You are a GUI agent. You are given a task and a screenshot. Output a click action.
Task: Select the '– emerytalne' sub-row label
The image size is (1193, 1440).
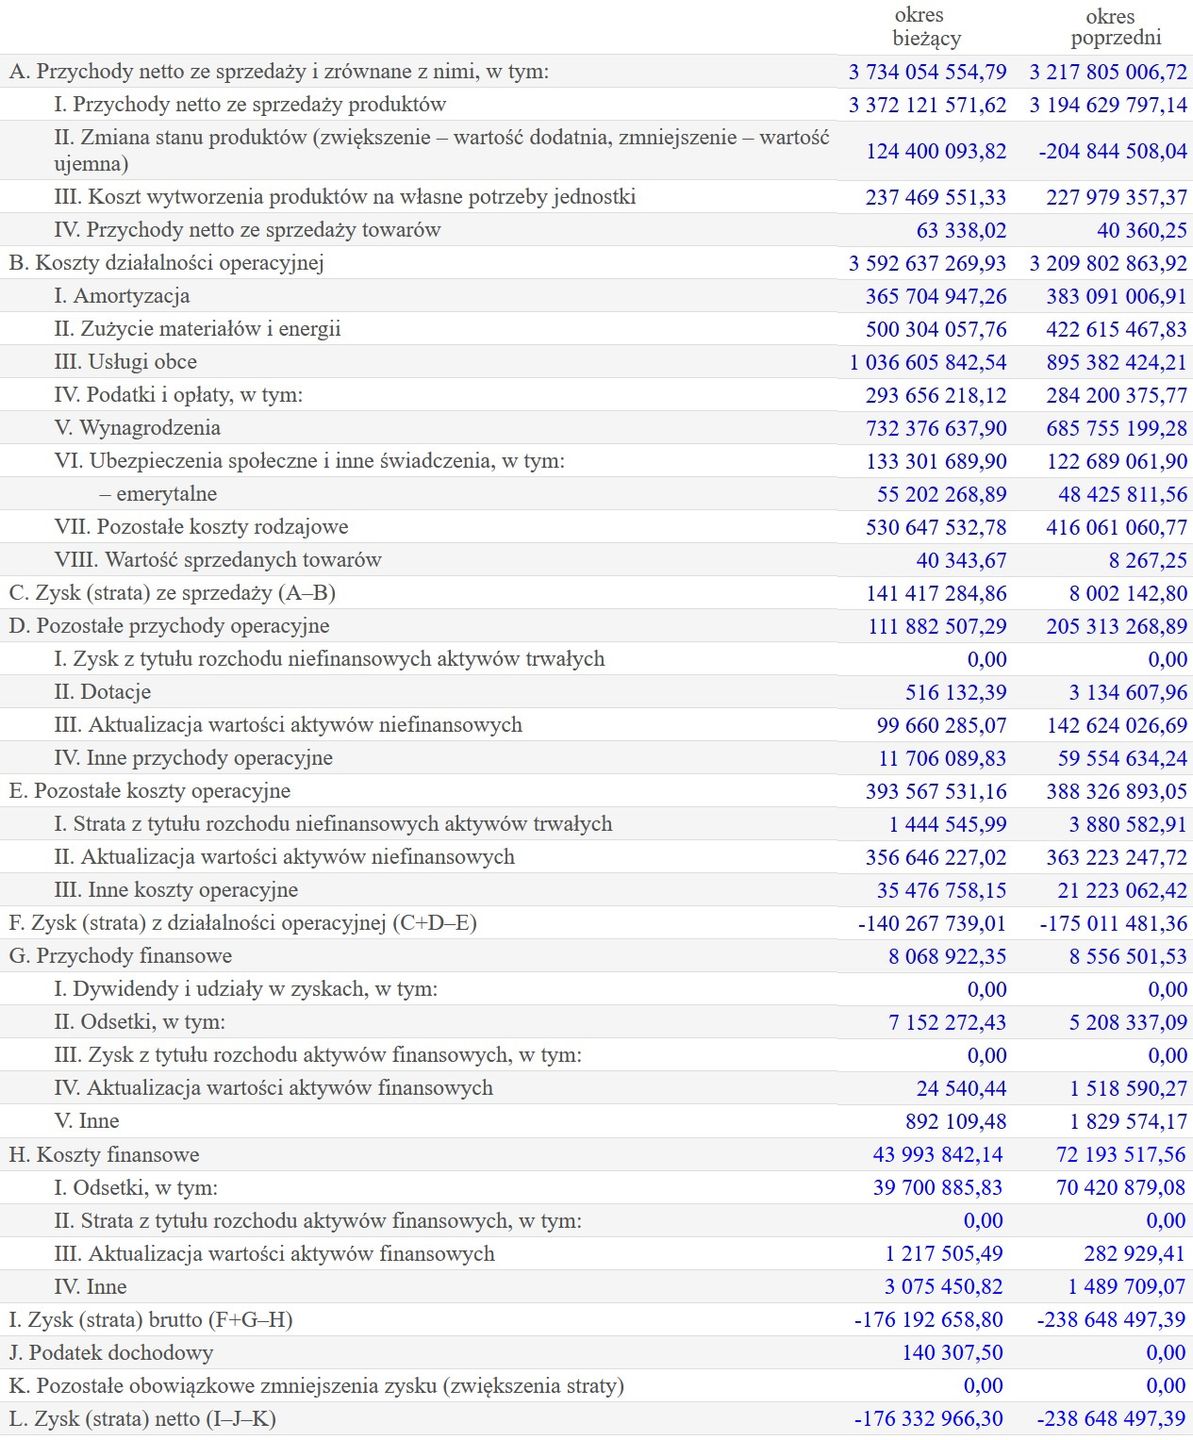click(x=158, y=493)
